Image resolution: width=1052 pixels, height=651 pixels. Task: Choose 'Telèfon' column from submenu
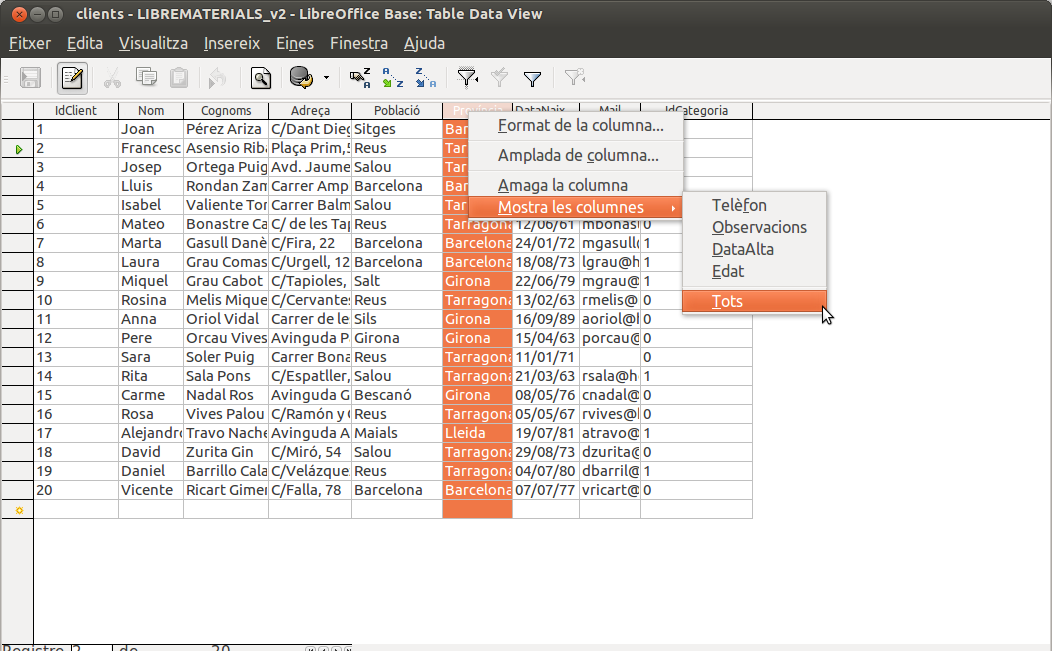point(739,205)
